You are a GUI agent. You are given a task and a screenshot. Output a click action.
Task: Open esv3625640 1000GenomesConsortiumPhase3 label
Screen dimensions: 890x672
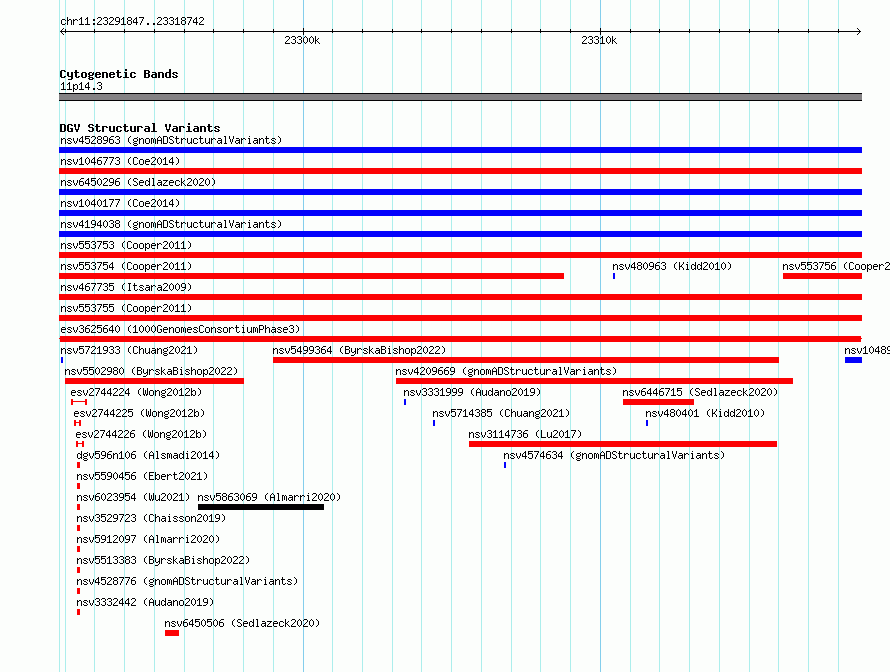pos(180,329)
